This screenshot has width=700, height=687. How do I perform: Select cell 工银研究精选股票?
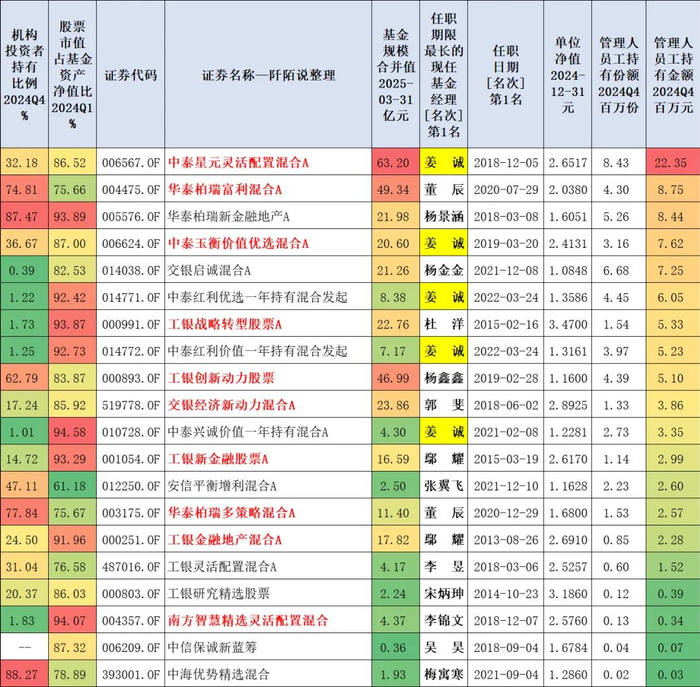(x=219, y=594)
